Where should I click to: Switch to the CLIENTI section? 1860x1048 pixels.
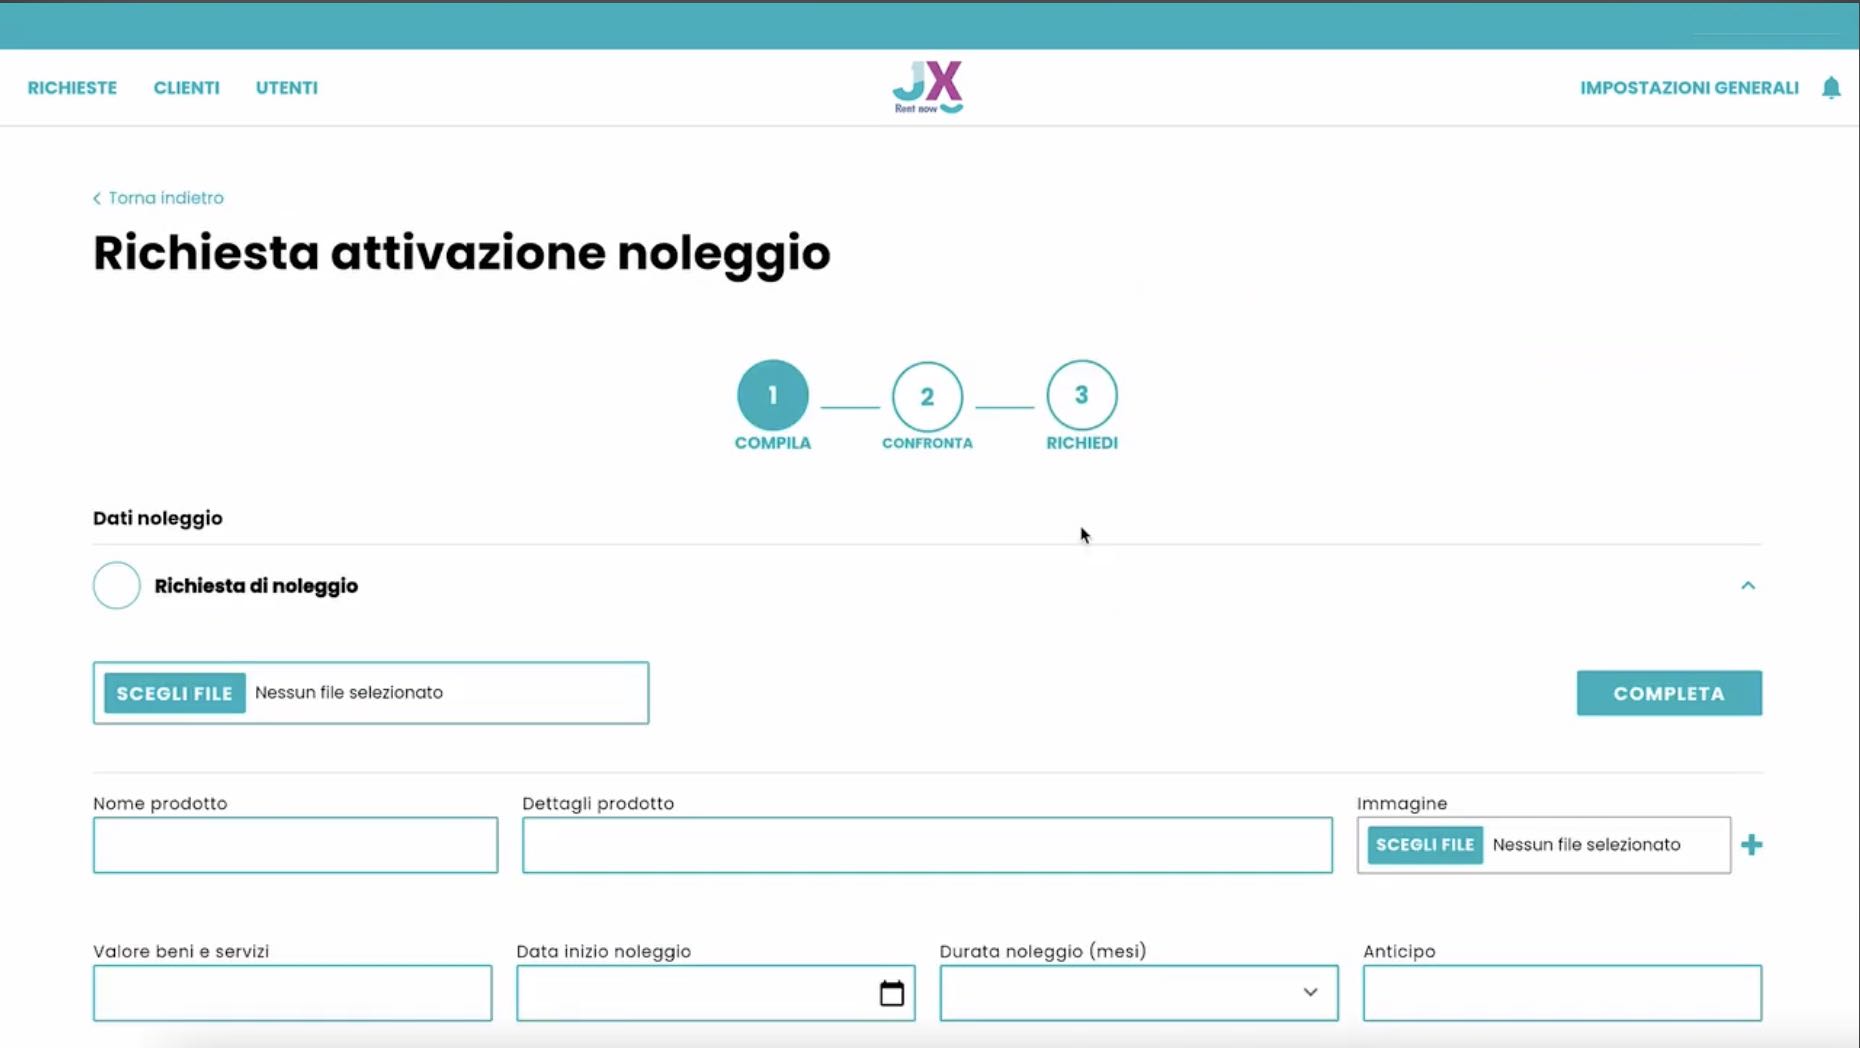[x=186, y=87]
